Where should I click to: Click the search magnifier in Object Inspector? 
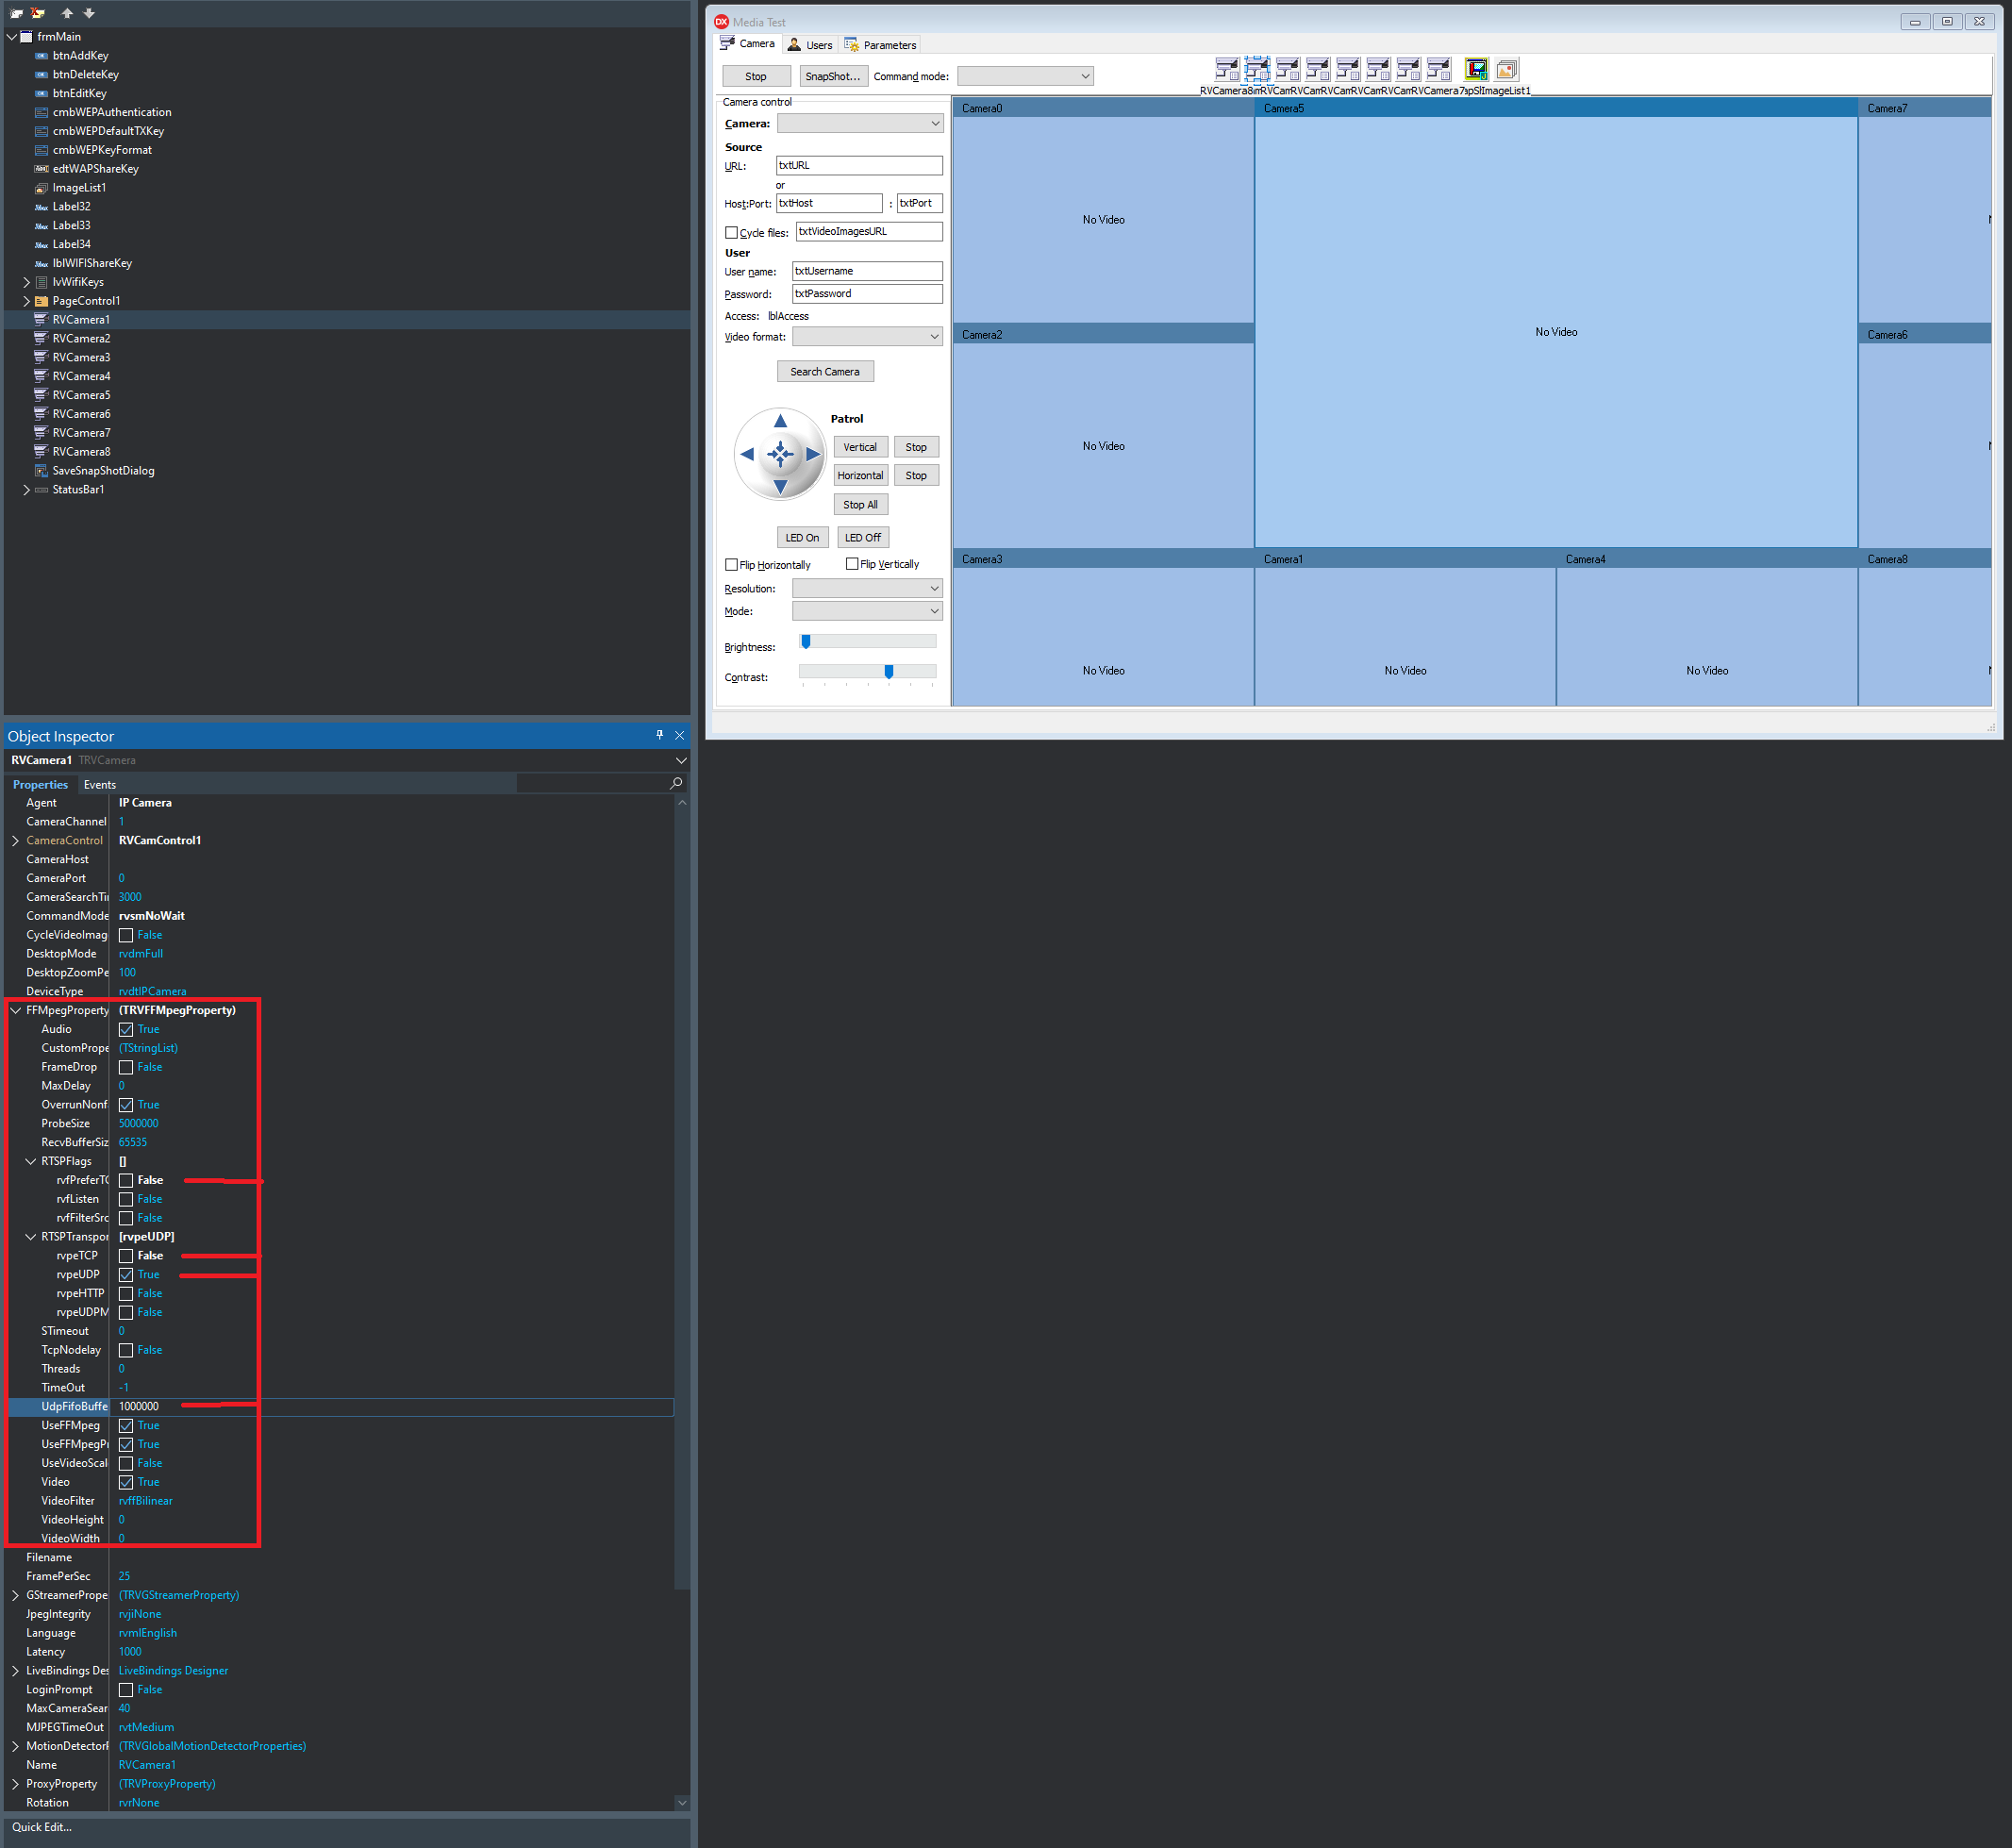[x=676, y=783]
